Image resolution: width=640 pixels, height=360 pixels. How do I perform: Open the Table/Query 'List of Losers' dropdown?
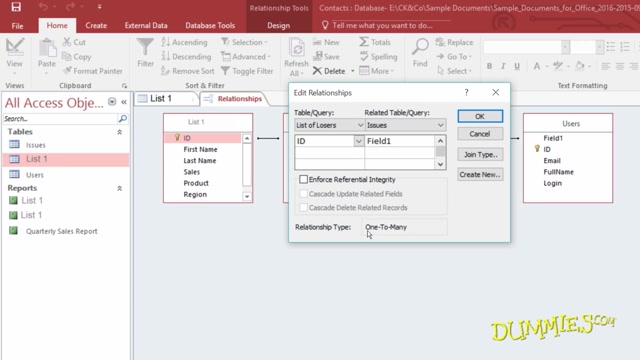click(x=360, y=125)
